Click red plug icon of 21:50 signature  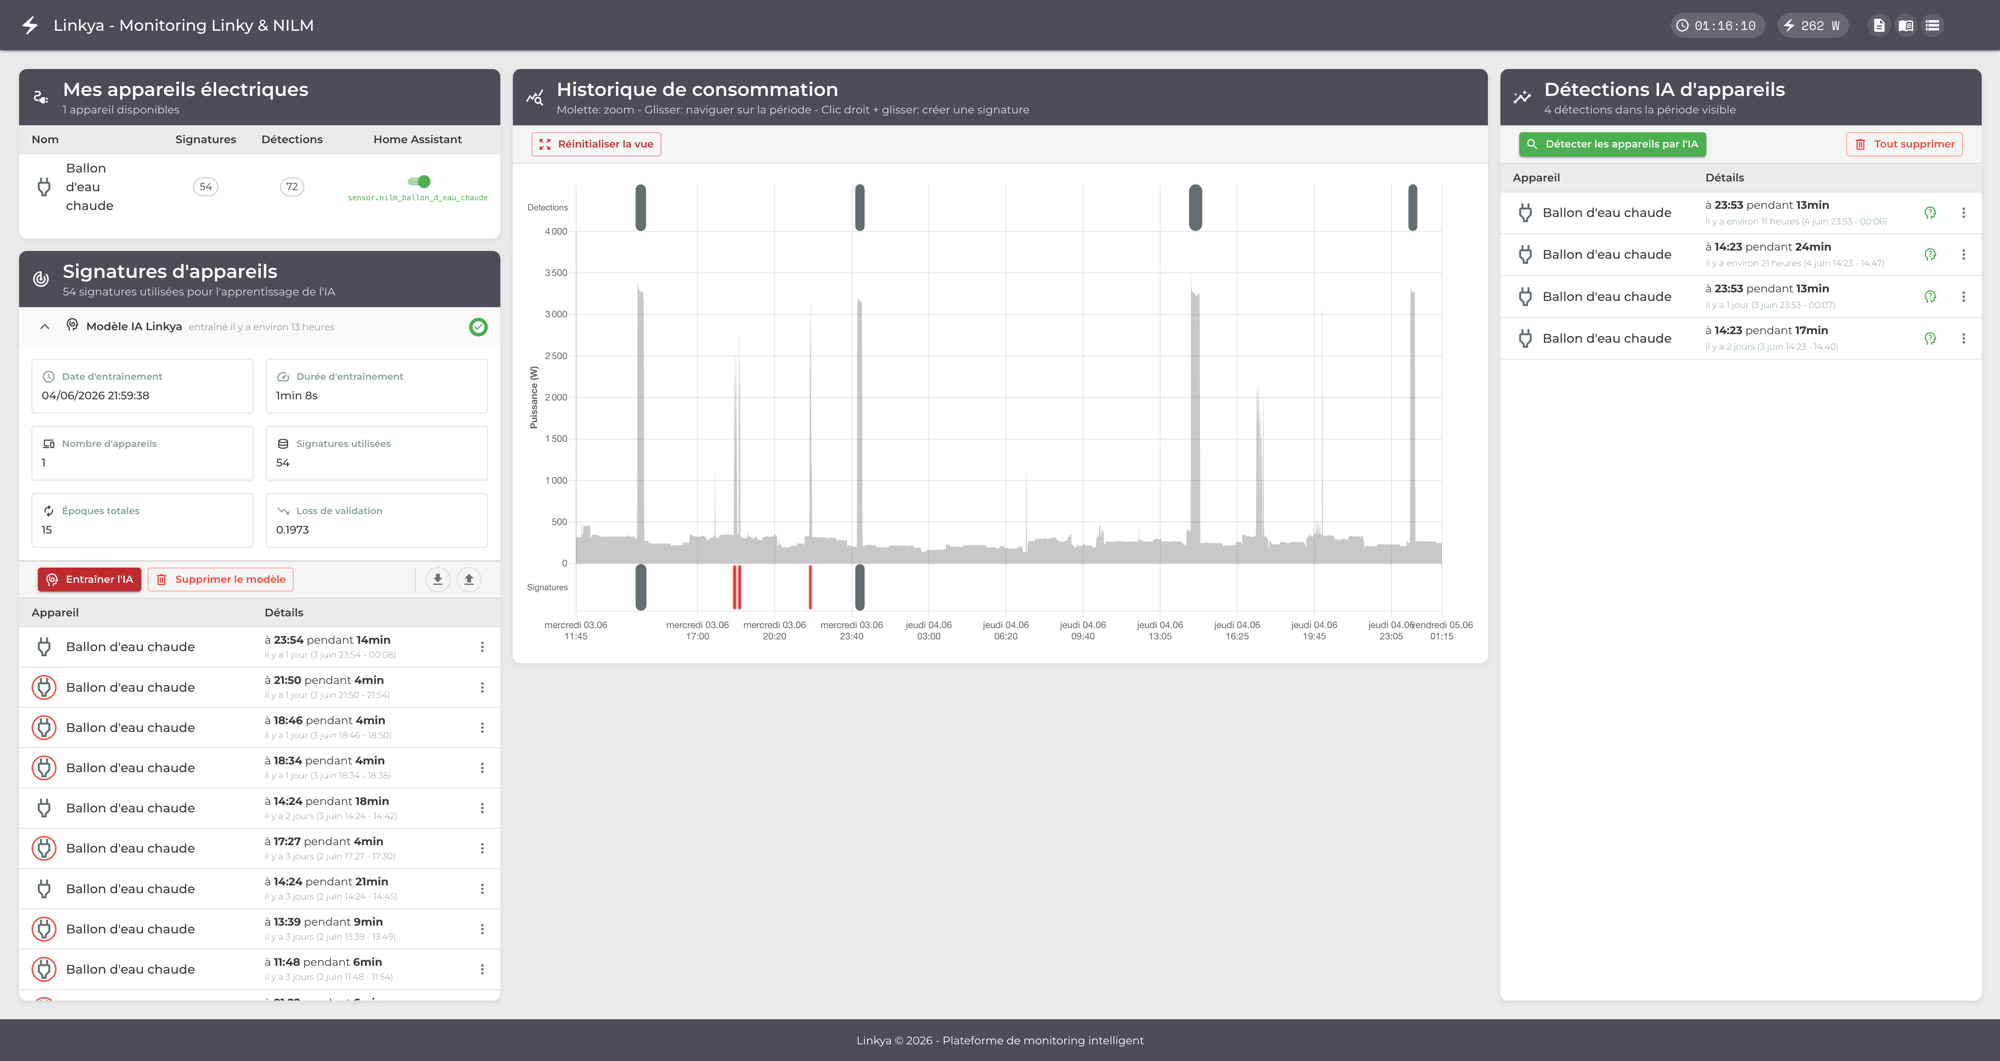(44, 688)
